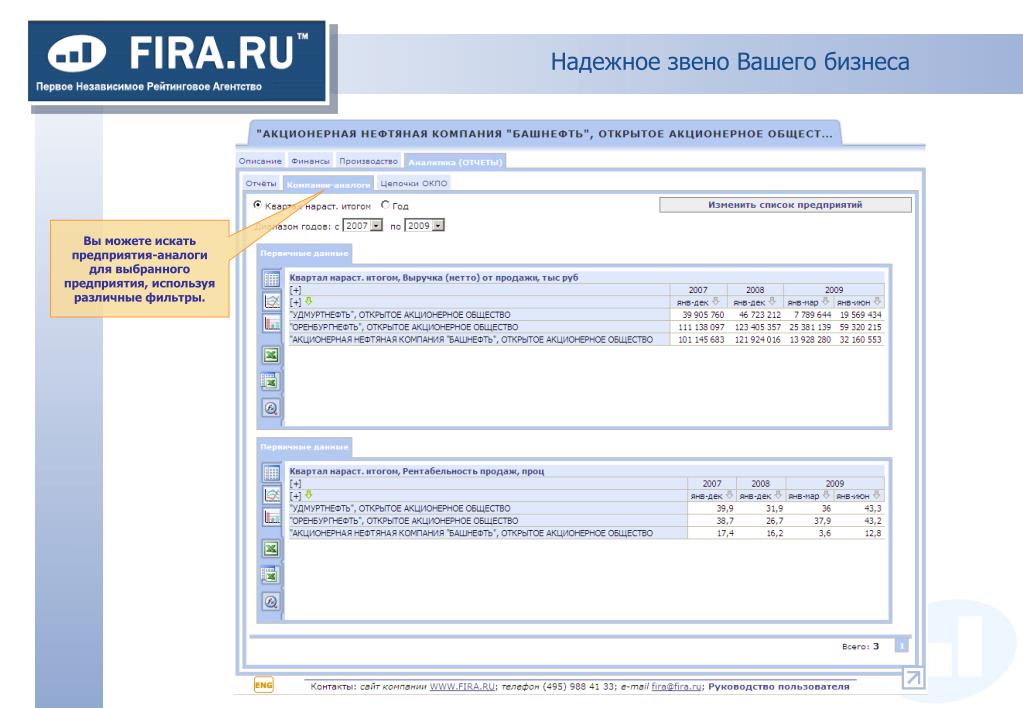Select БАШНЕФТЬ row in the Рентабельность продаж table
Viewport: 1023px width, 708px height.
(x=586, y=533)
